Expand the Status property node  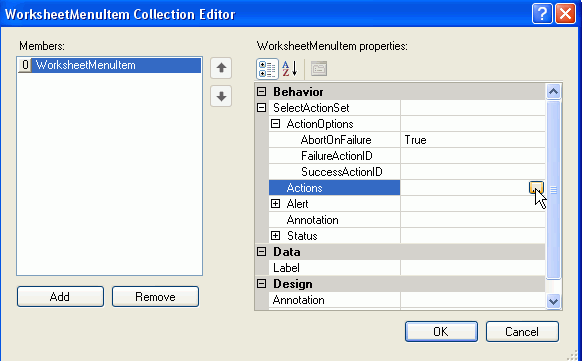(275, 236)
